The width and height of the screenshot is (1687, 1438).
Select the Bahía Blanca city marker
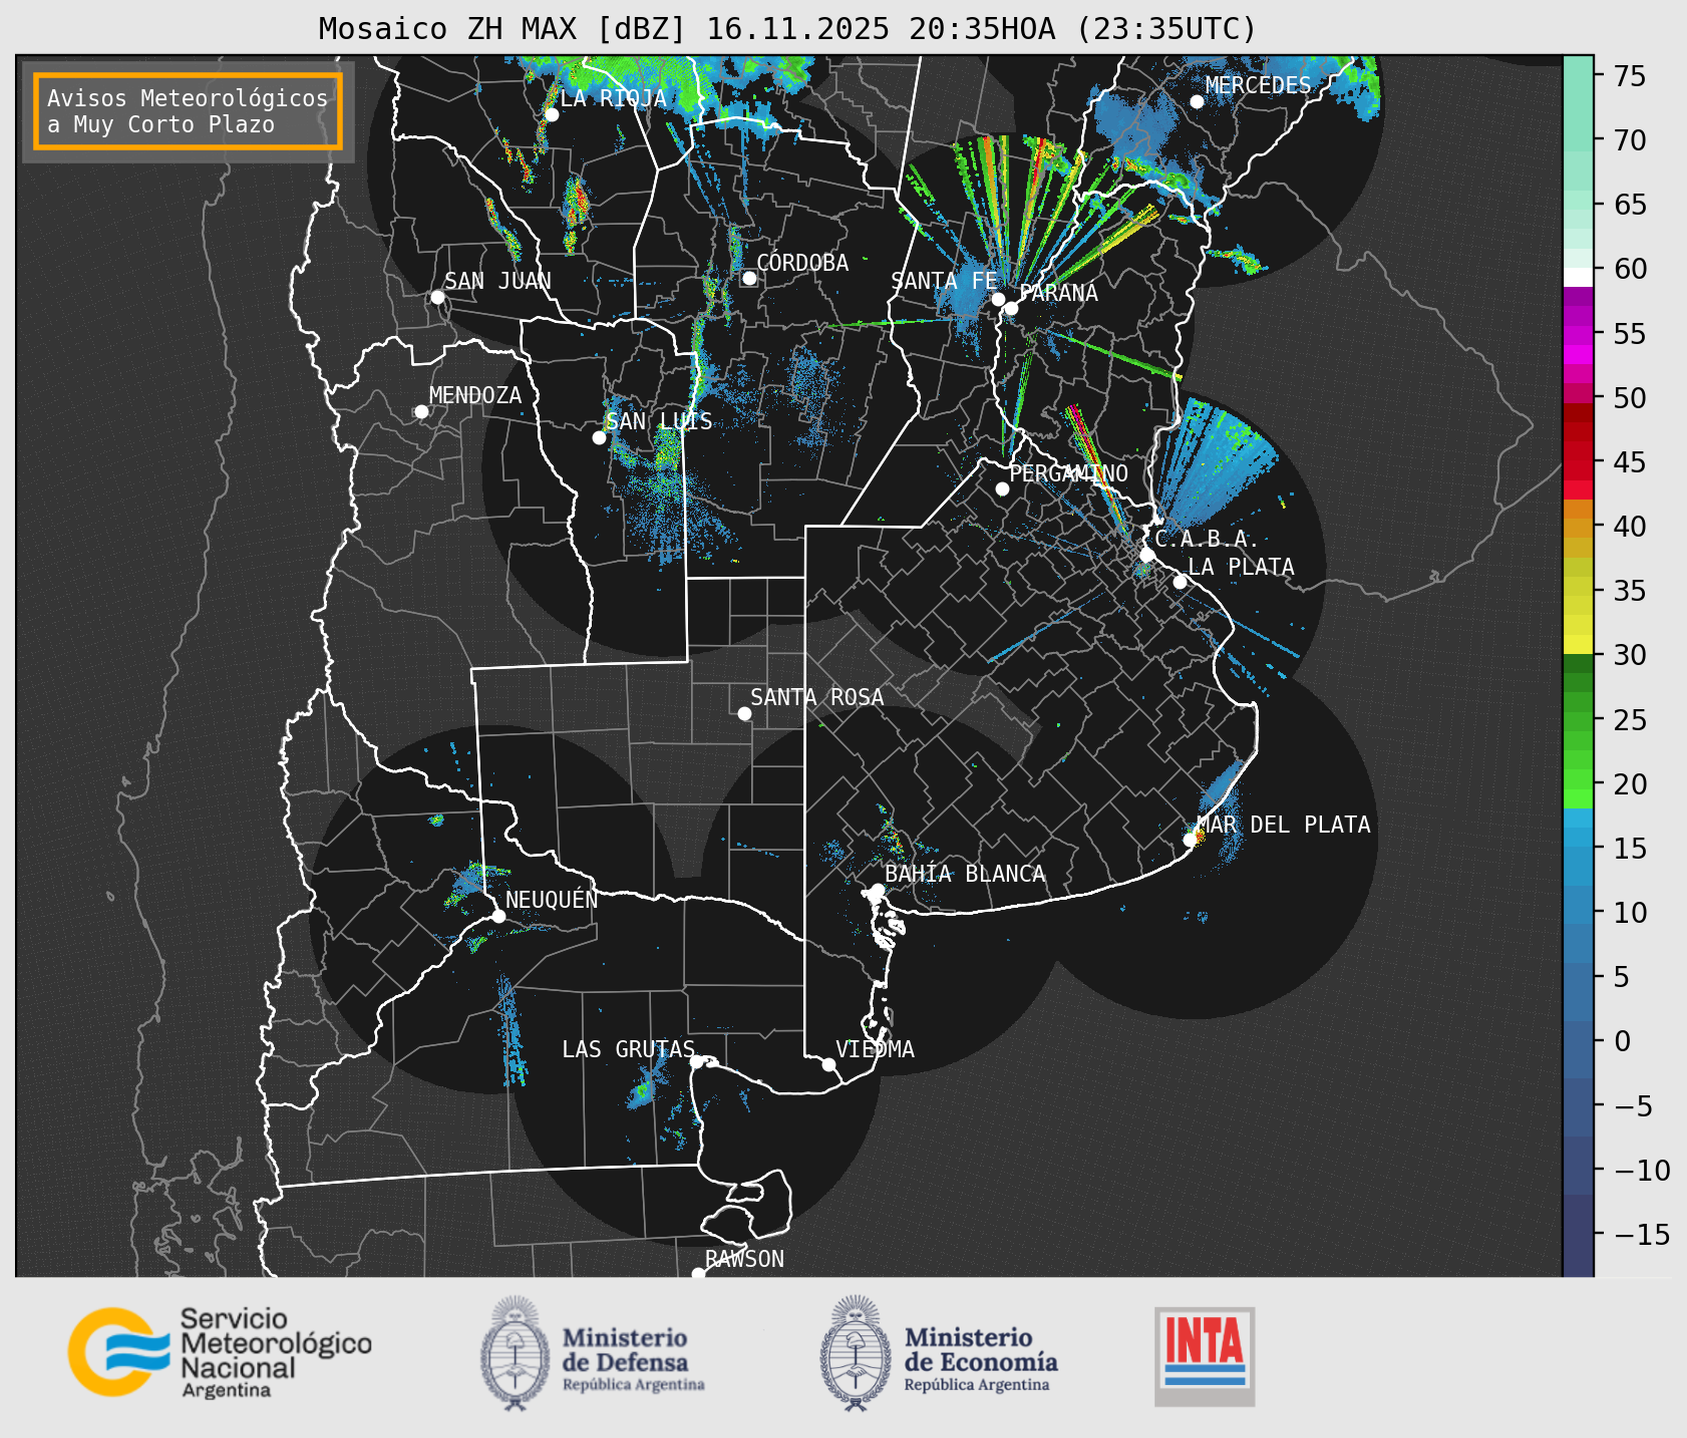[877, 890]
